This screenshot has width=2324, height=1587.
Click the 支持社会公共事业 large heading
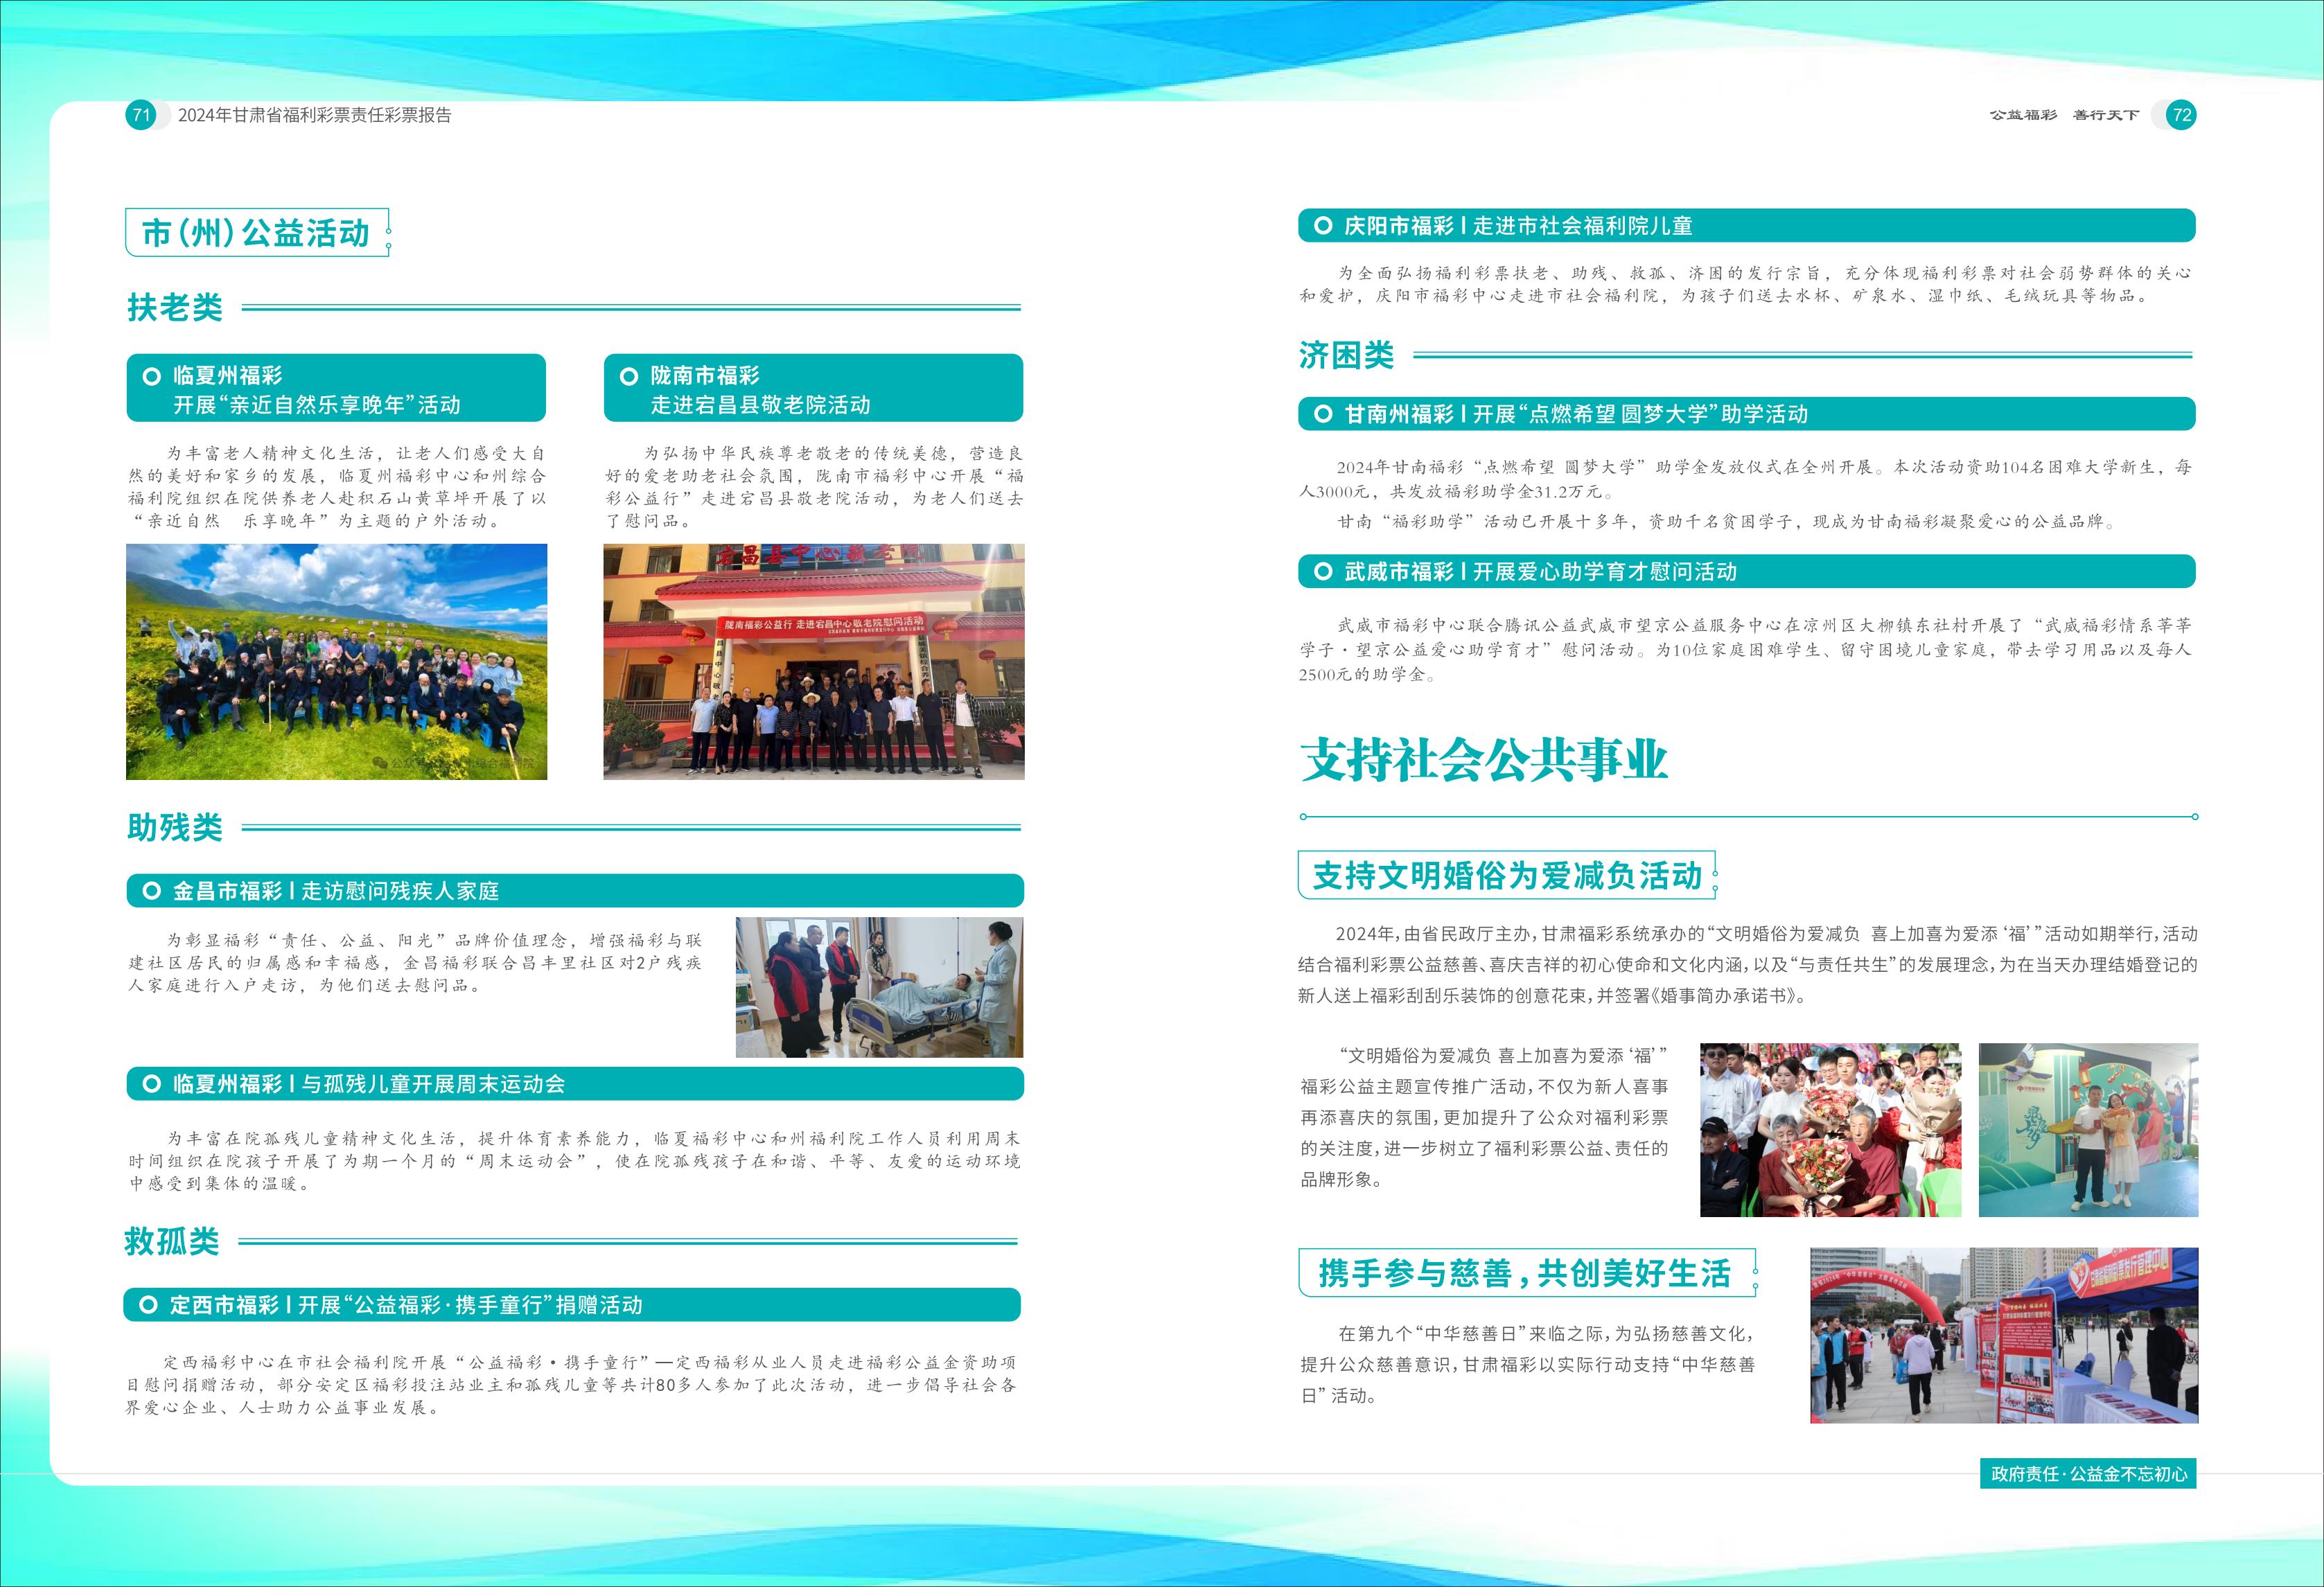point(1483,760)
